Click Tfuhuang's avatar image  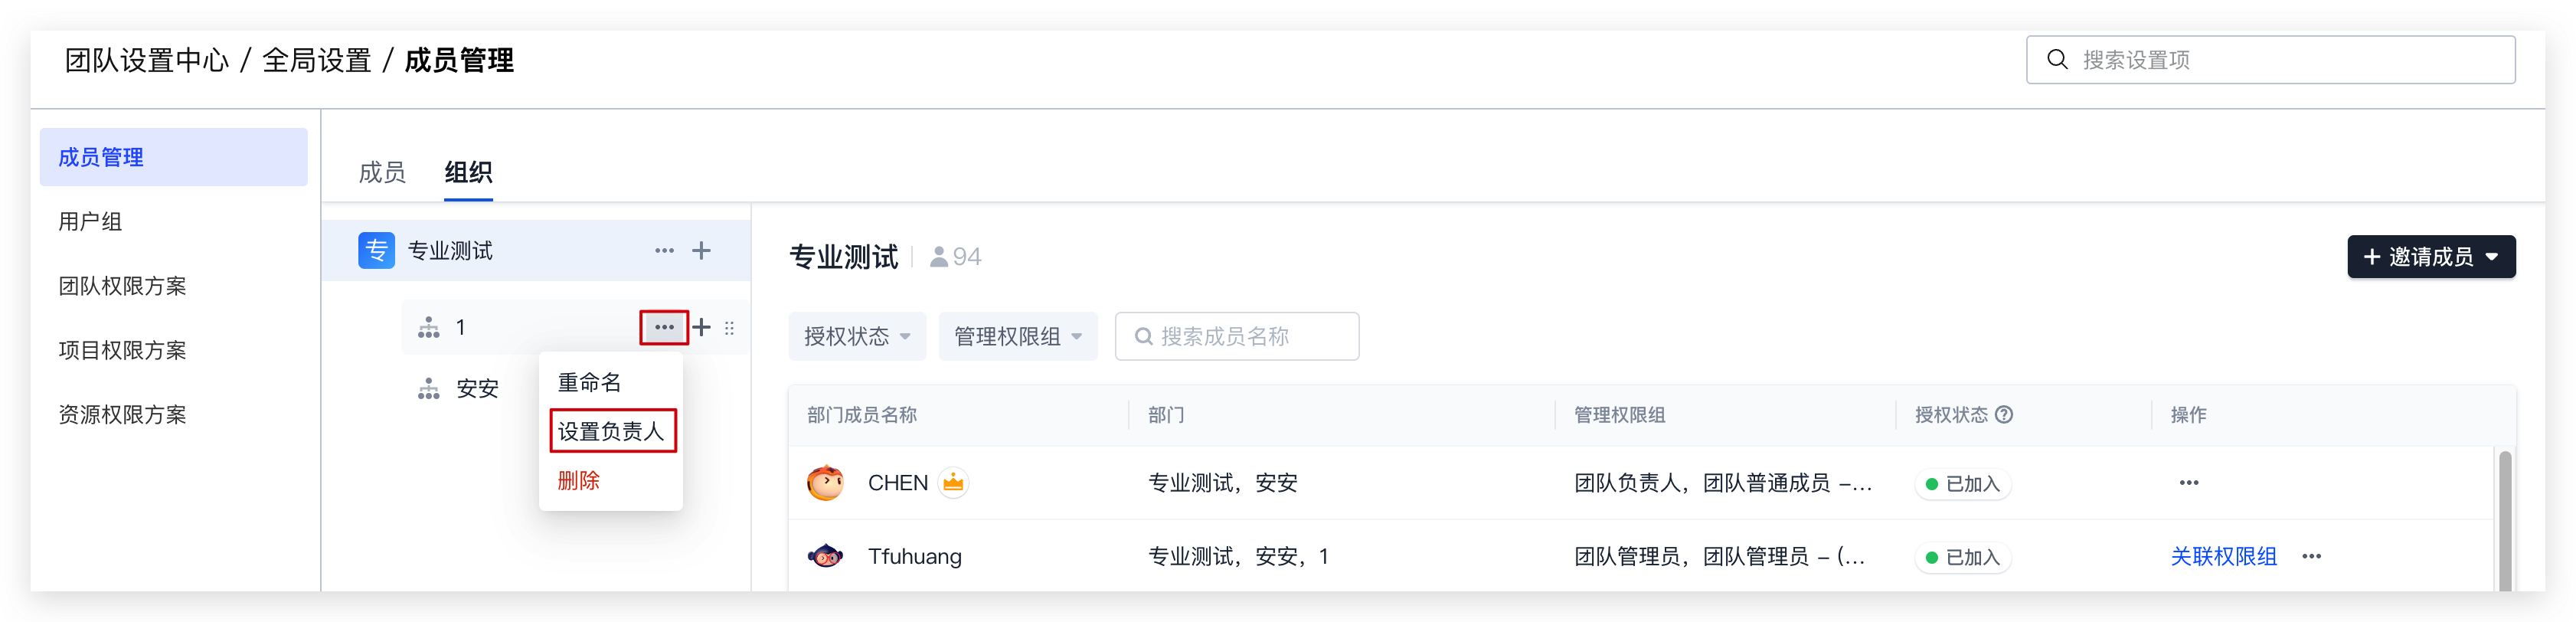826,556
